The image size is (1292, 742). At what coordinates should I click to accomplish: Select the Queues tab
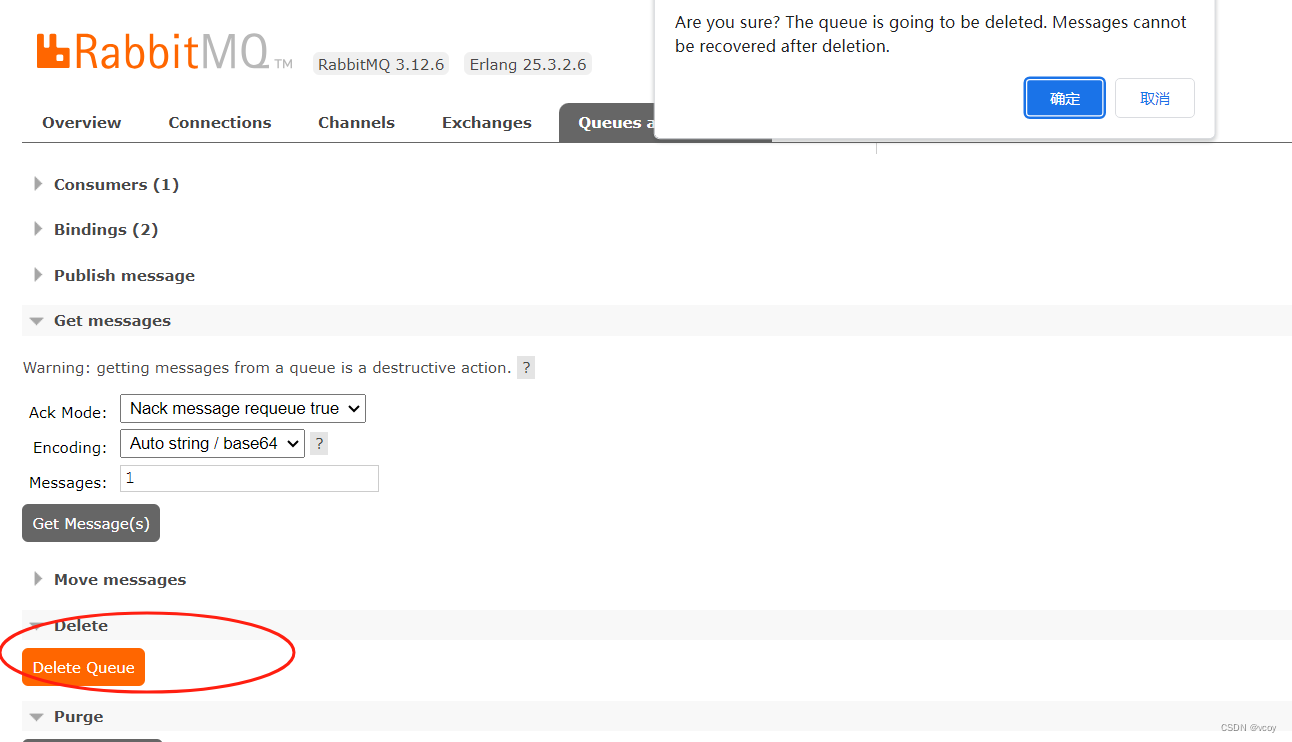607,122
